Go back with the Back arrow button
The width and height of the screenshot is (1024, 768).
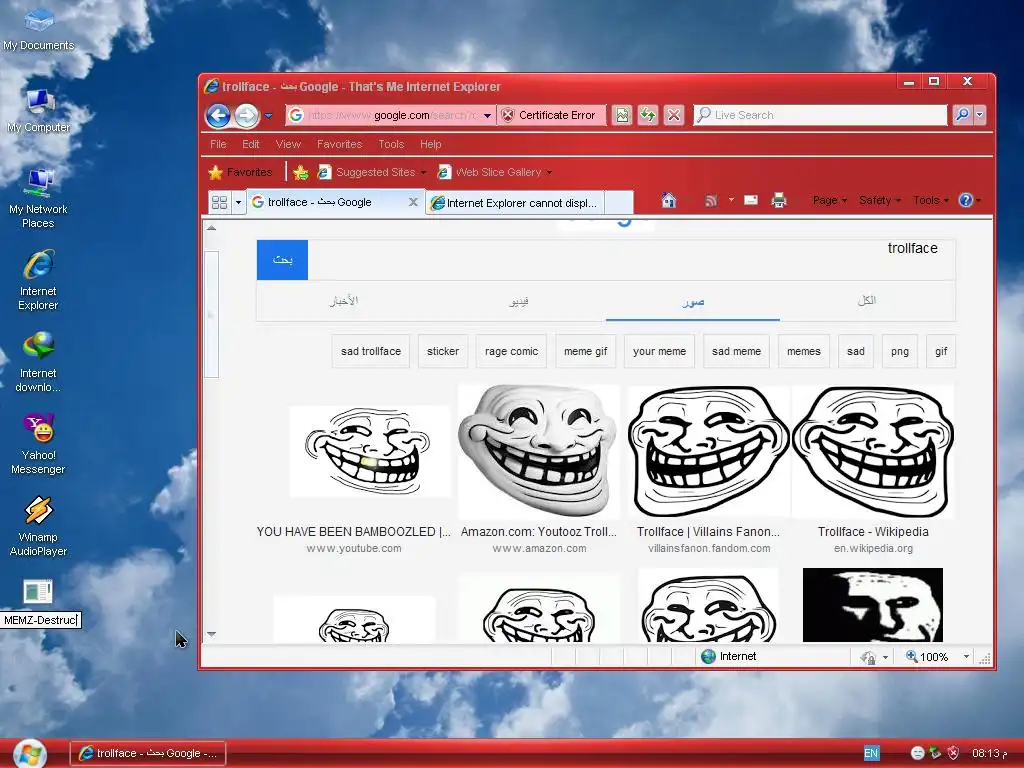218,116
